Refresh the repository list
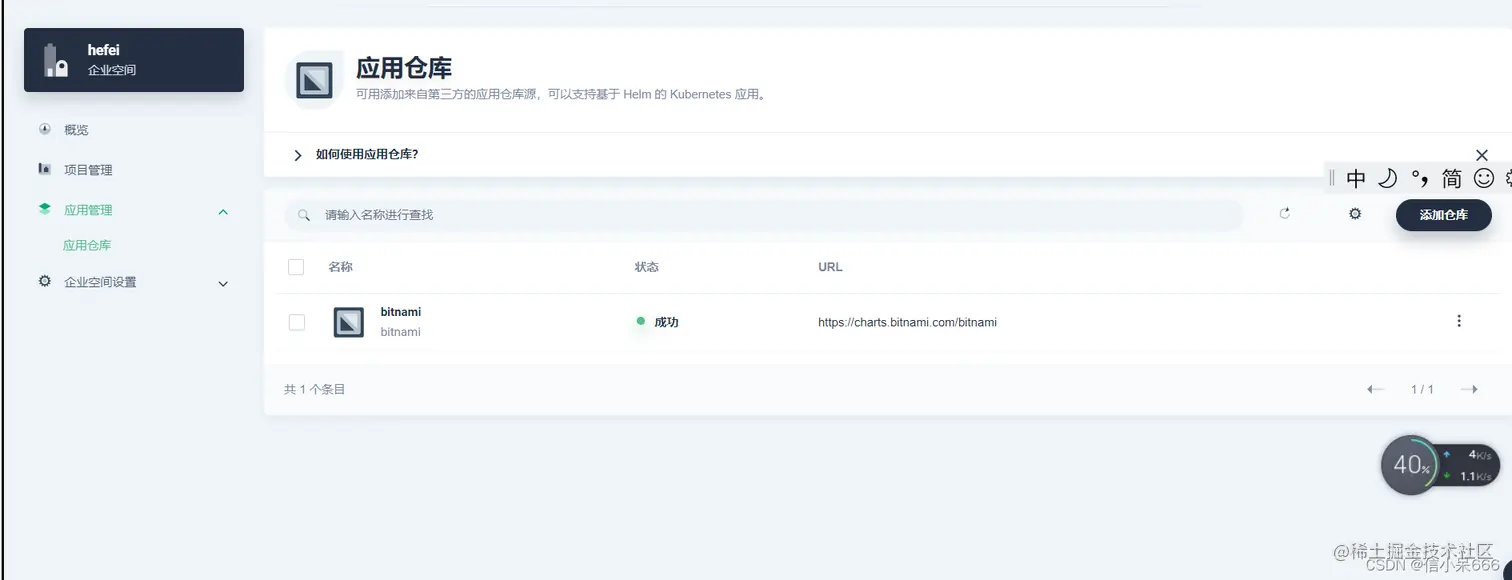Image resolution: width=1512 pixels, height=580 pixels. (1285, 213)
